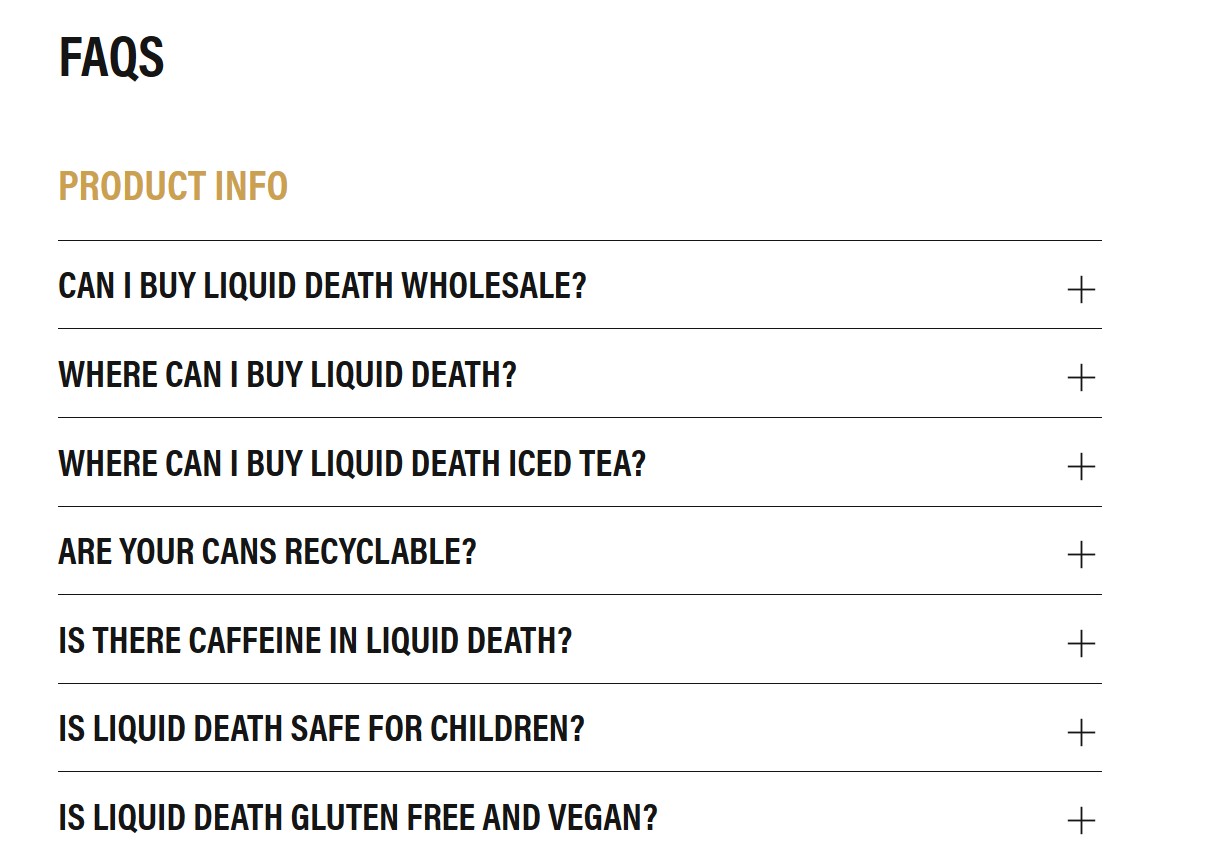Select 'Is there caffeine in Liquid Death?' text
The image size is (1216, 856).
[x=315, y=641]
